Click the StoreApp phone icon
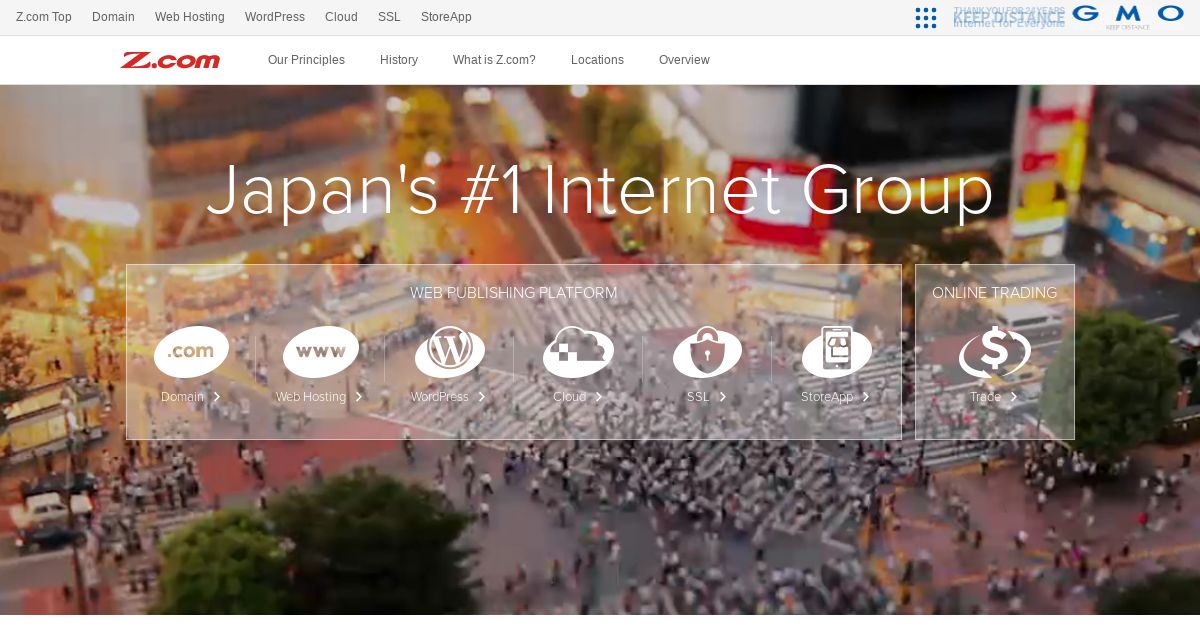Screen dimensions: 1200x630 point(836,352)
